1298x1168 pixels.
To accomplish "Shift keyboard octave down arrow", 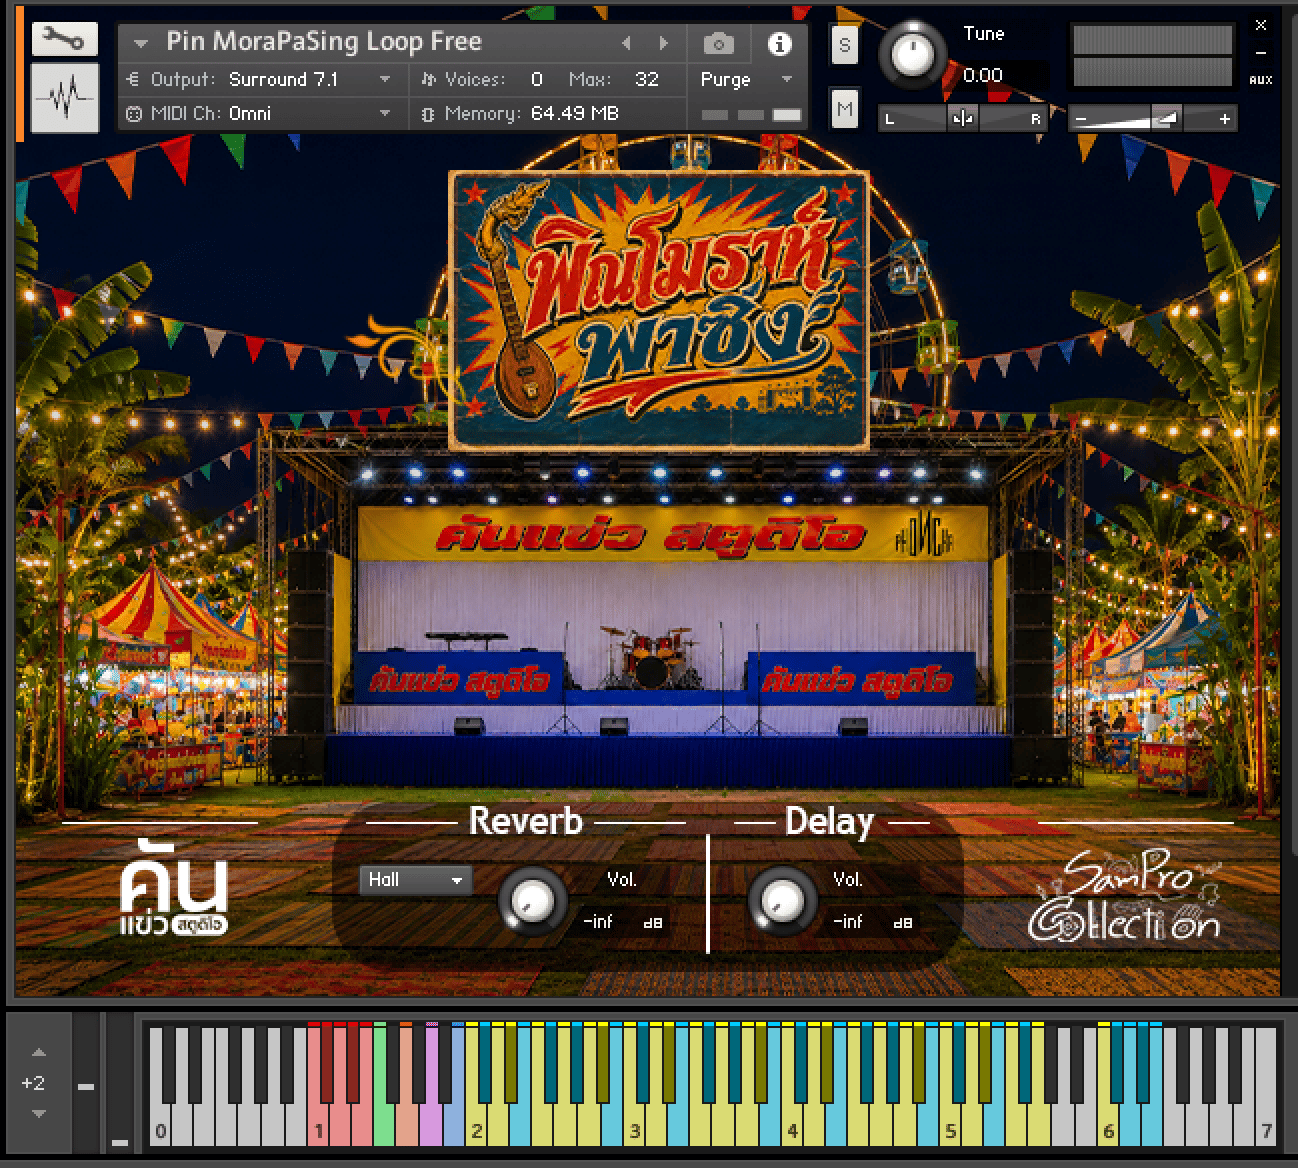I will click(39, 1113).
